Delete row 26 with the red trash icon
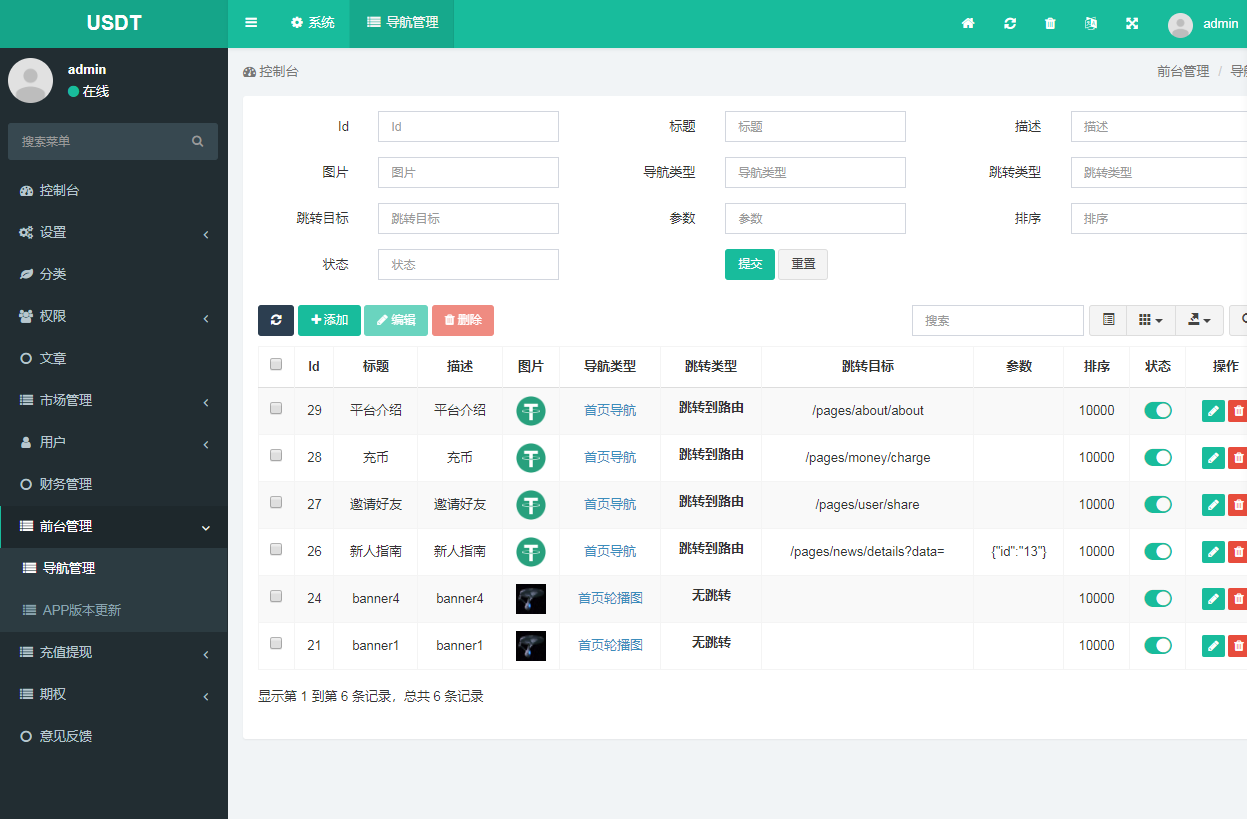Image resolution: width=1247 pixels, height=819 pixels. point(1238,551)
